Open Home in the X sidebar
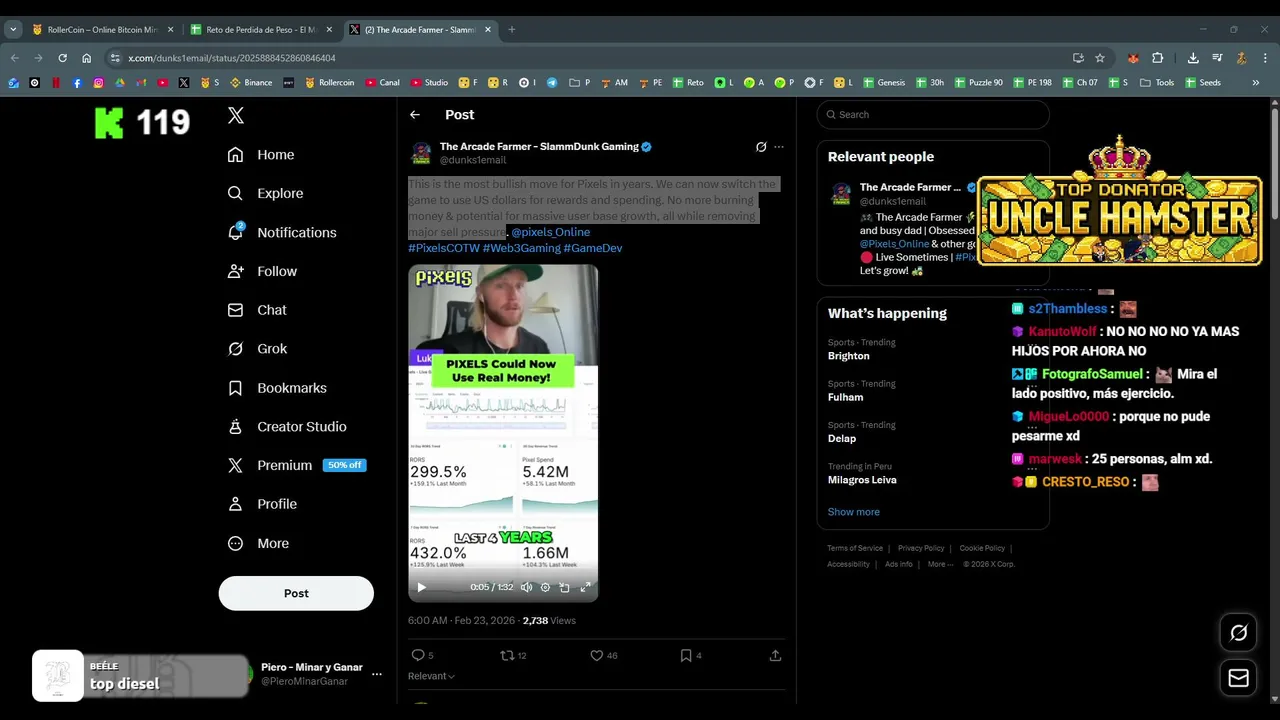The width and height of the screenshot is (1280, 720). click(261, 155)
